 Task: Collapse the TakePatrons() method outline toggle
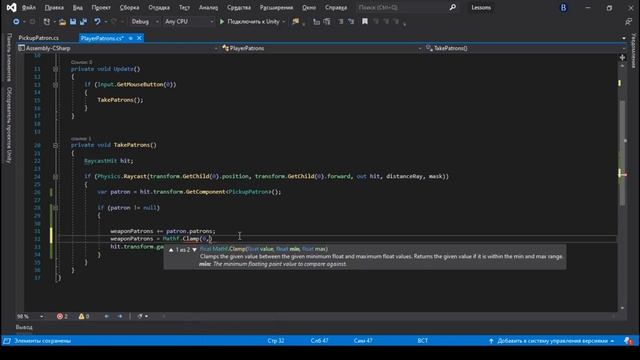[x=56, y=145]
